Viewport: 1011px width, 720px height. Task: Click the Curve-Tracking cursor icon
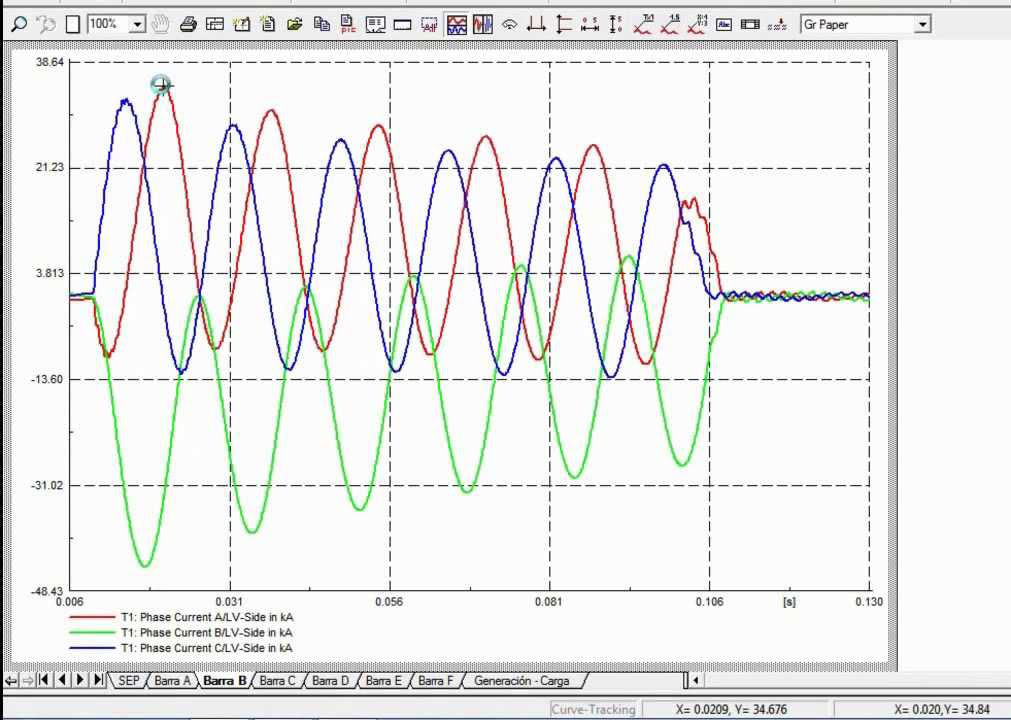pos(509,23)
